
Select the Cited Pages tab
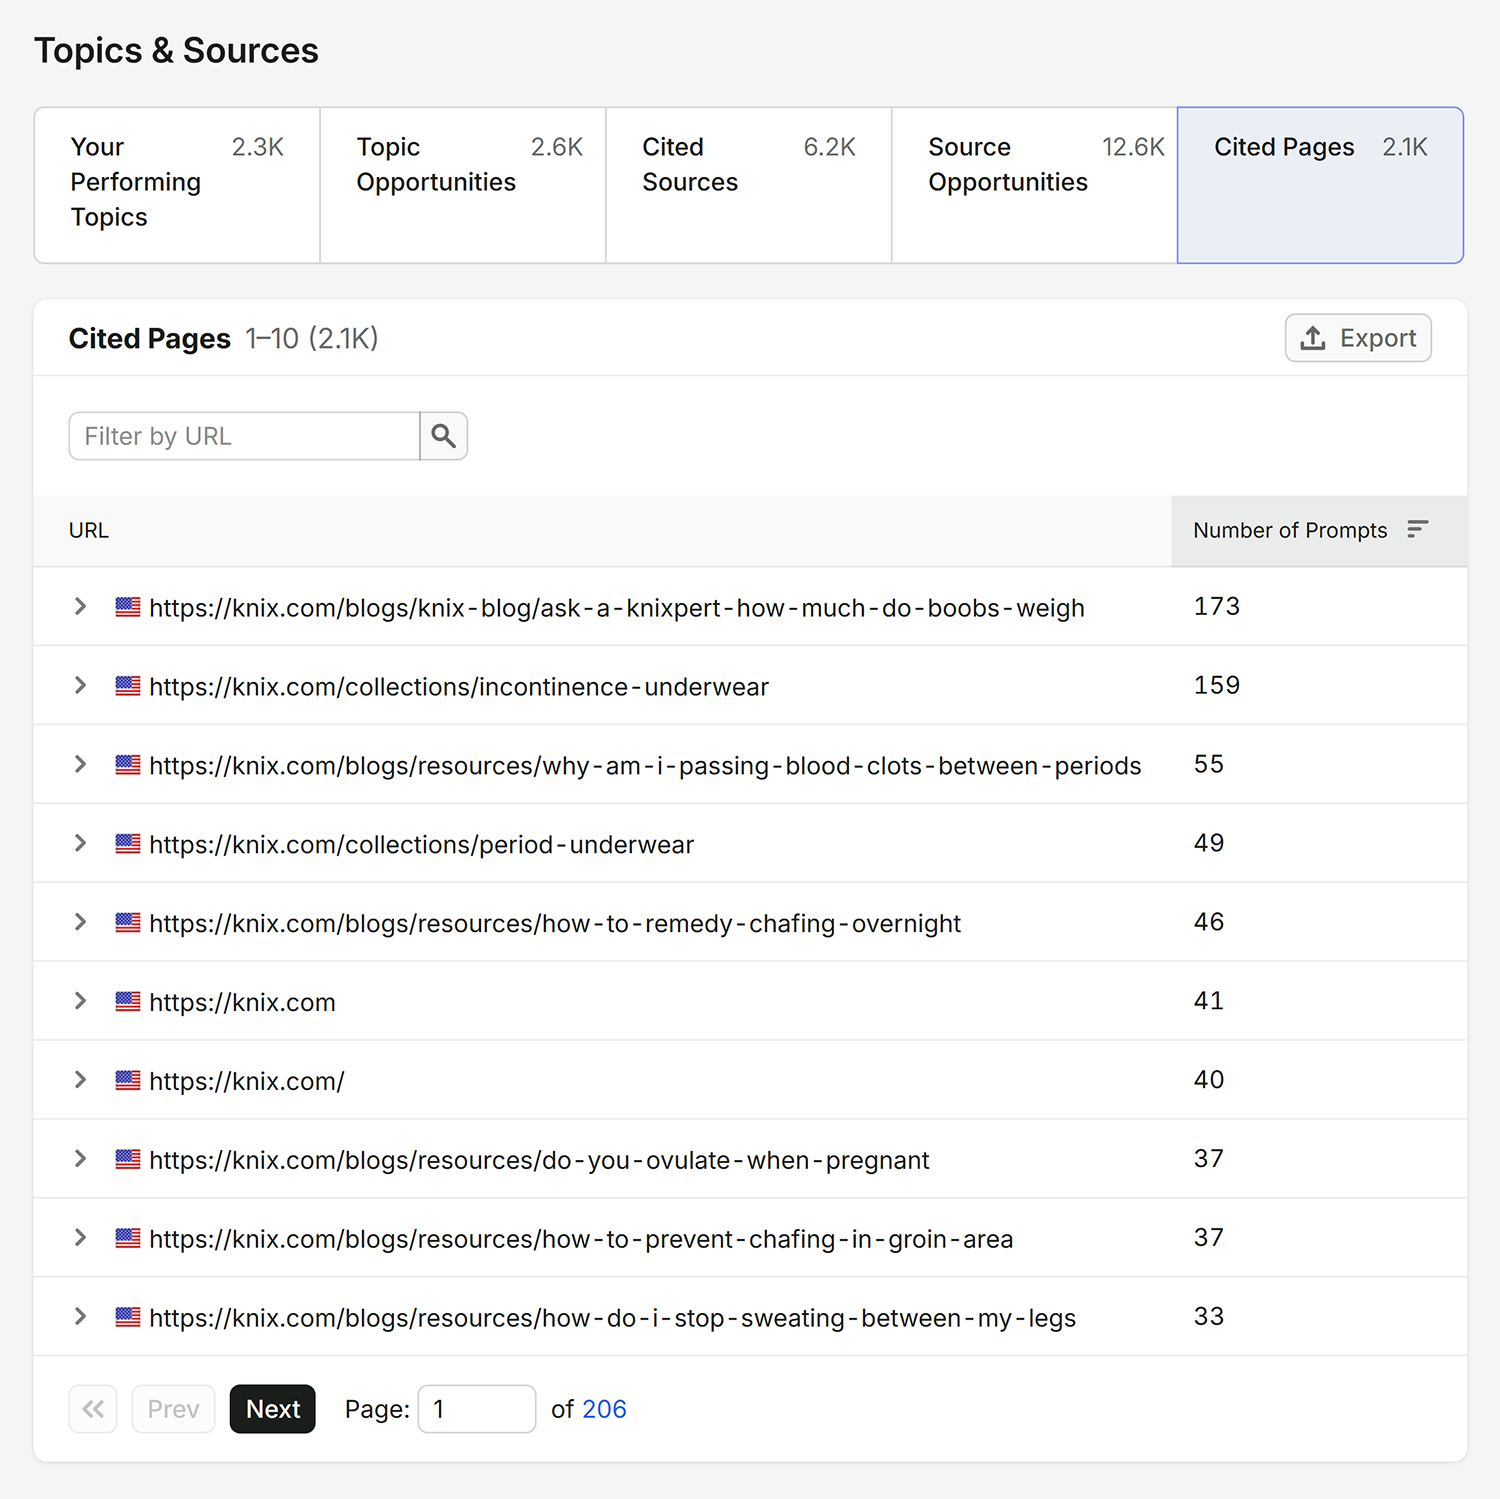[1321, 185]
